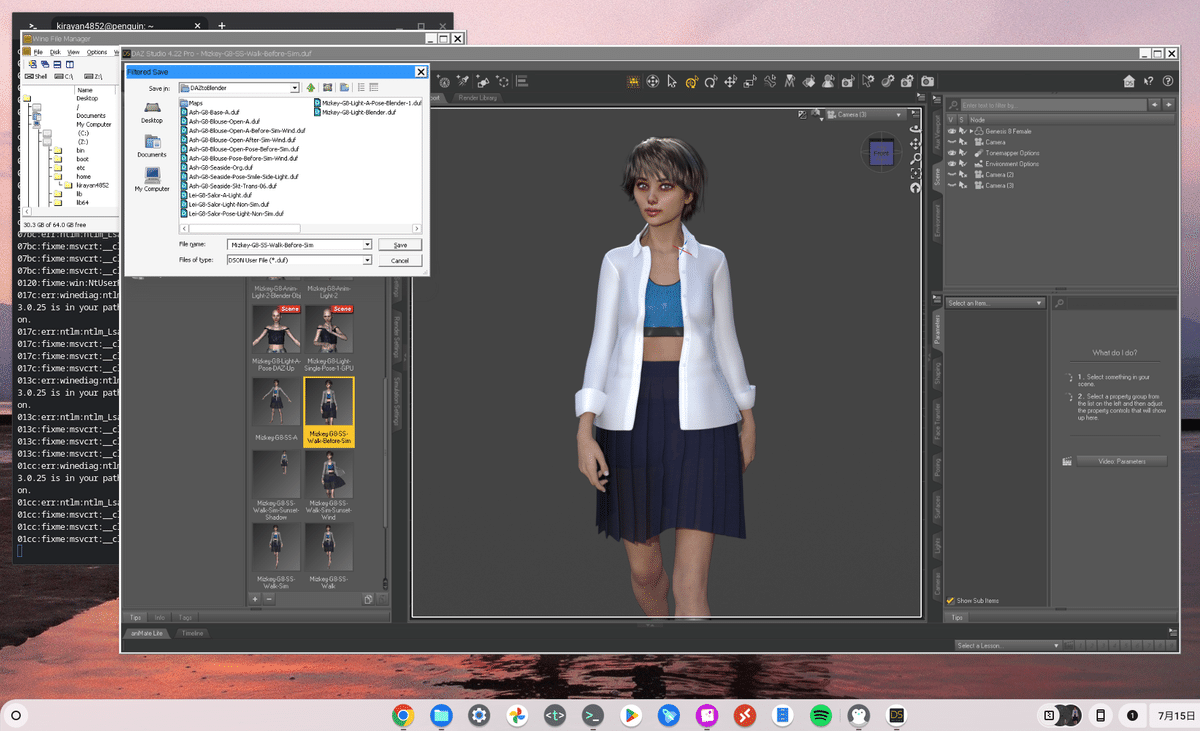Screen dimensions: 1200x731
Task: Select the Translate move-arrows tool
Action: point(731,81)
